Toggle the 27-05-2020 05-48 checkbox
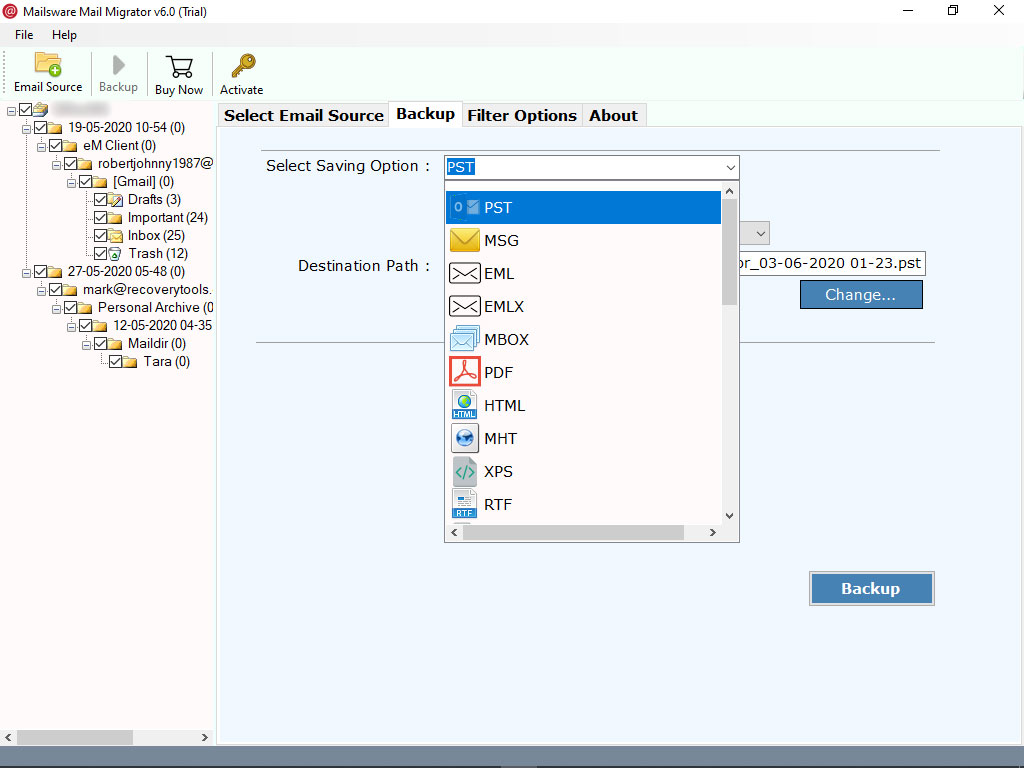The height and width of the screenshot is (768, 1024). (x=40, y=271)
